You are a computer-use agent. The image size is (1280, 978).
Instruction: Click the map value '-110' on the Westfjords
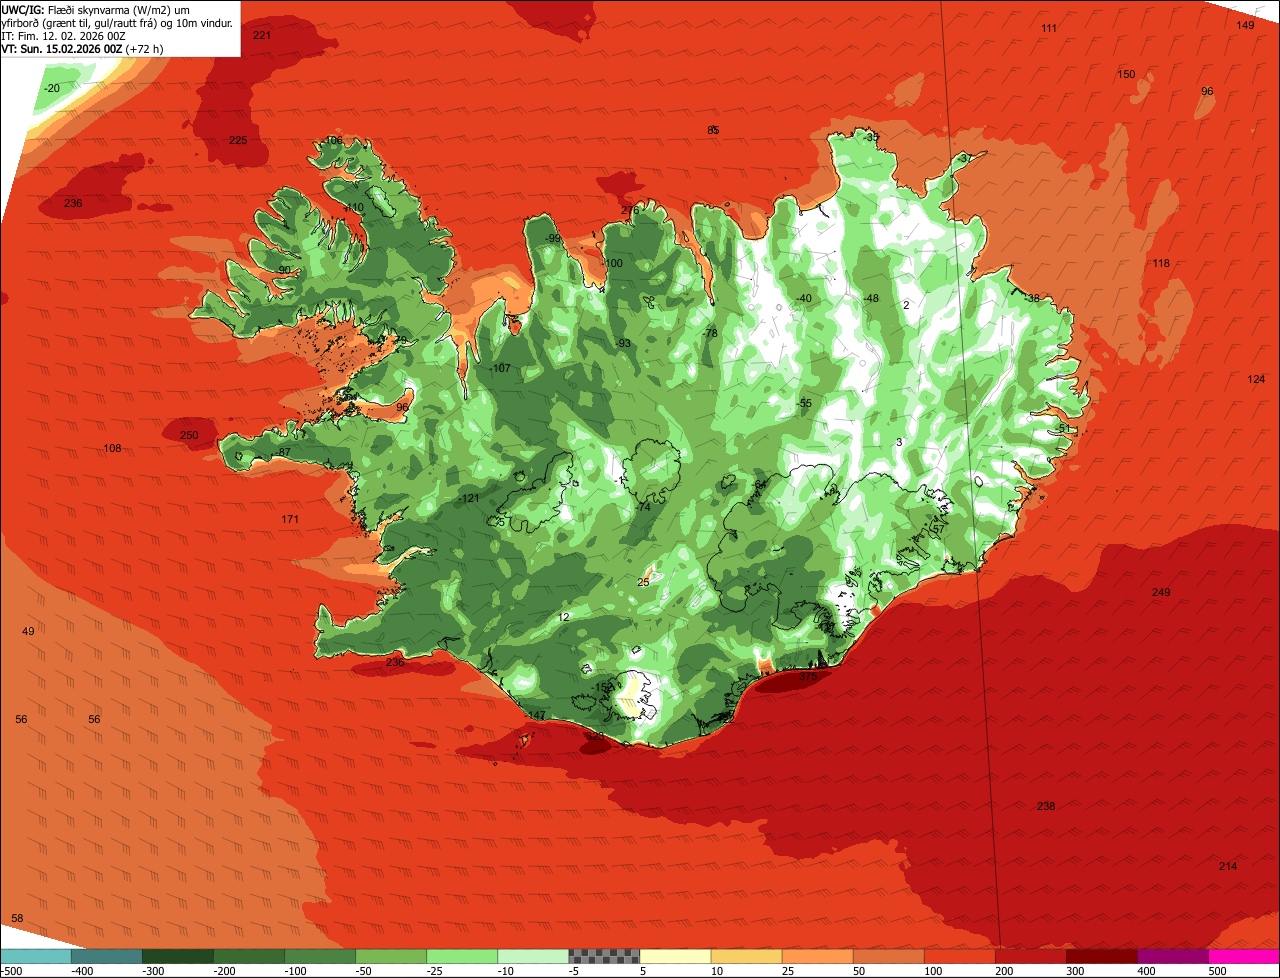(x=353, y=208)
